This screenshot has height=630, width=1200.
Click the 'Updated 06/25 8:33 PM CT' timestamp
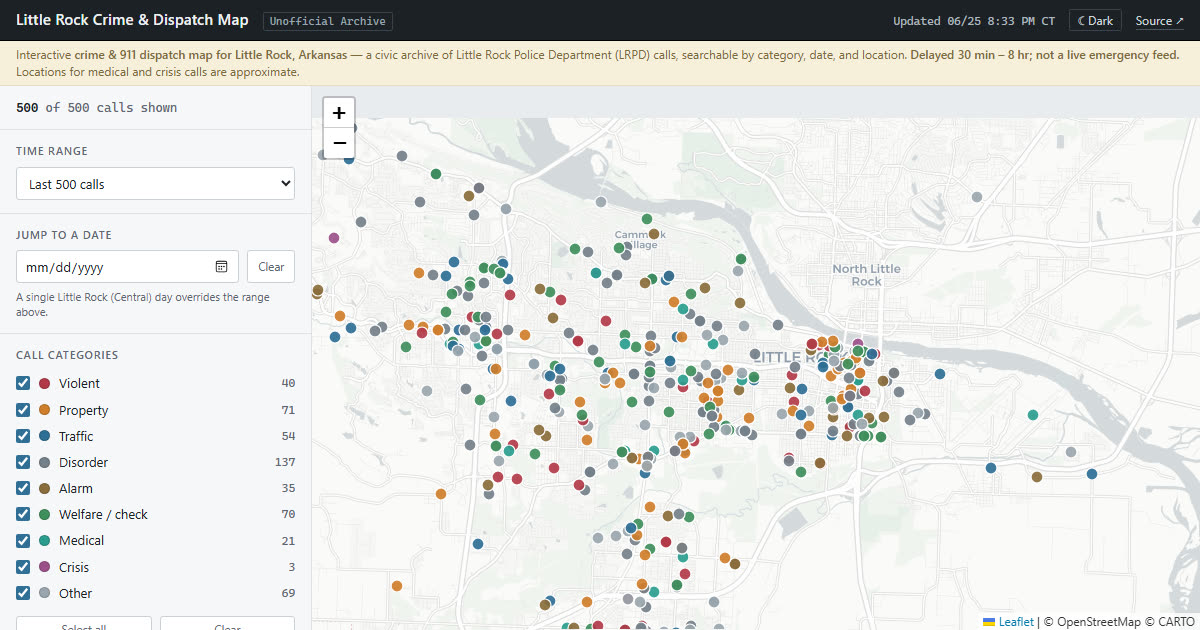point(974,21)
